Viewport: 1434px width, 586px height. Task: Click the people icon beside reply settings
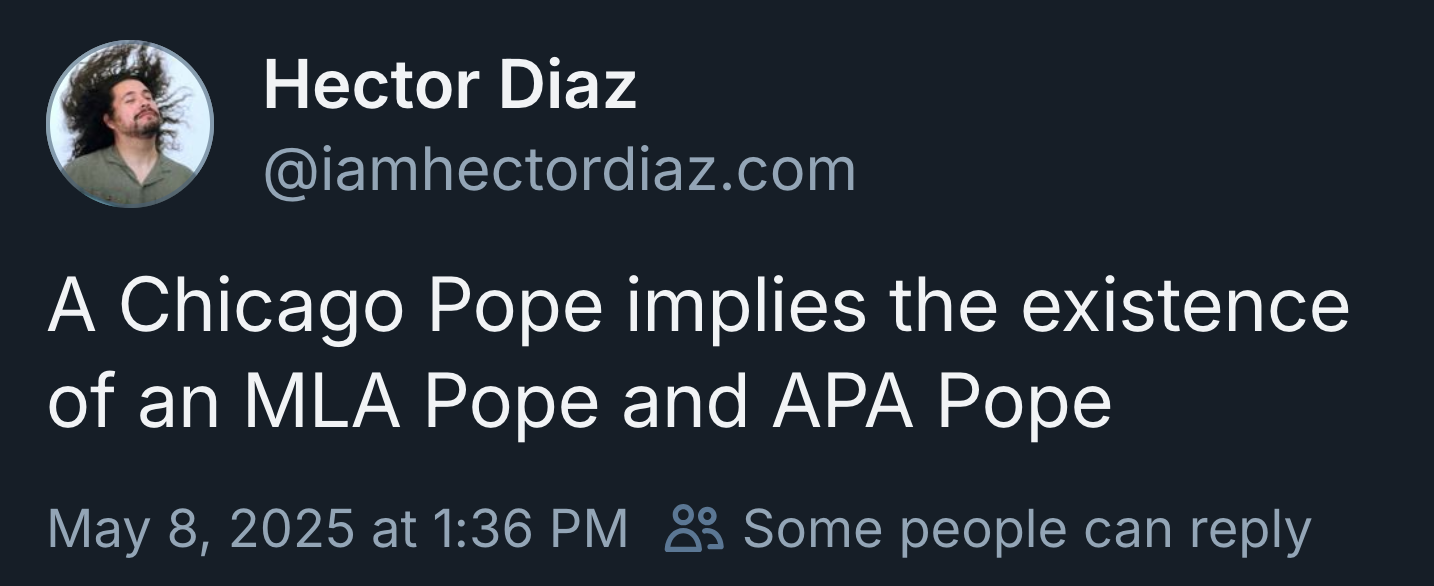point(692,529)
